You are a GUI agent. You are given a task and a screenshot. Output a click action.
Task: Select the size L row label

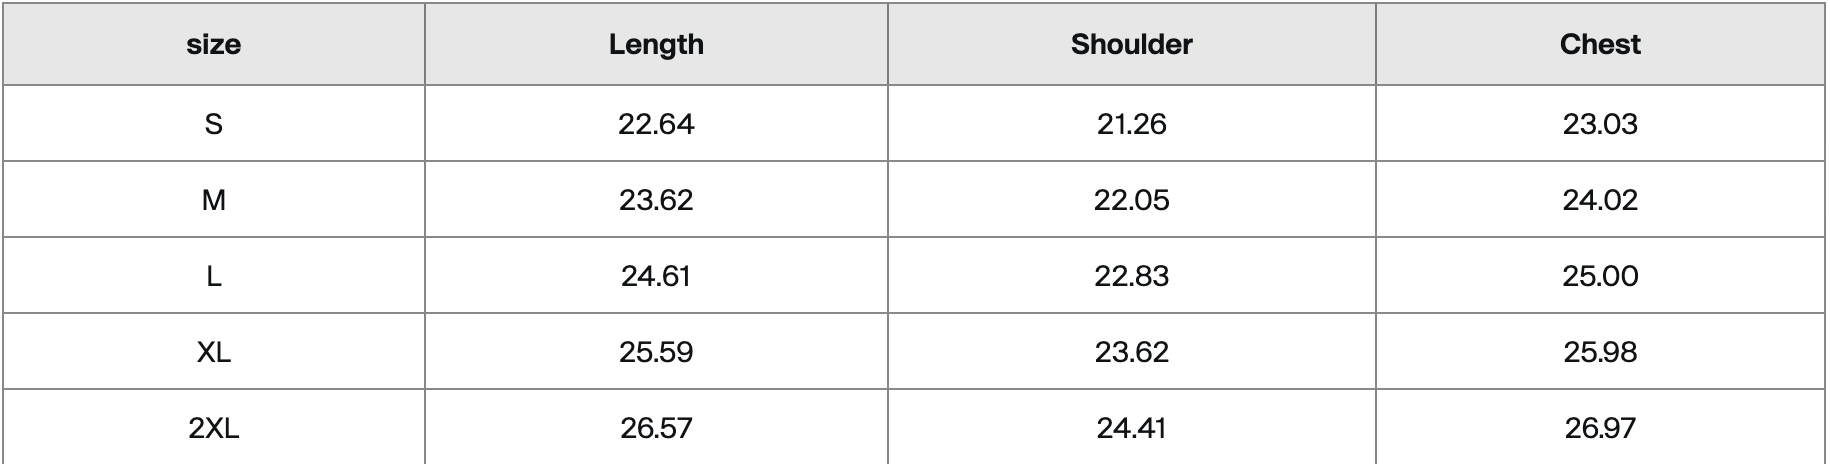coord(214,276)
